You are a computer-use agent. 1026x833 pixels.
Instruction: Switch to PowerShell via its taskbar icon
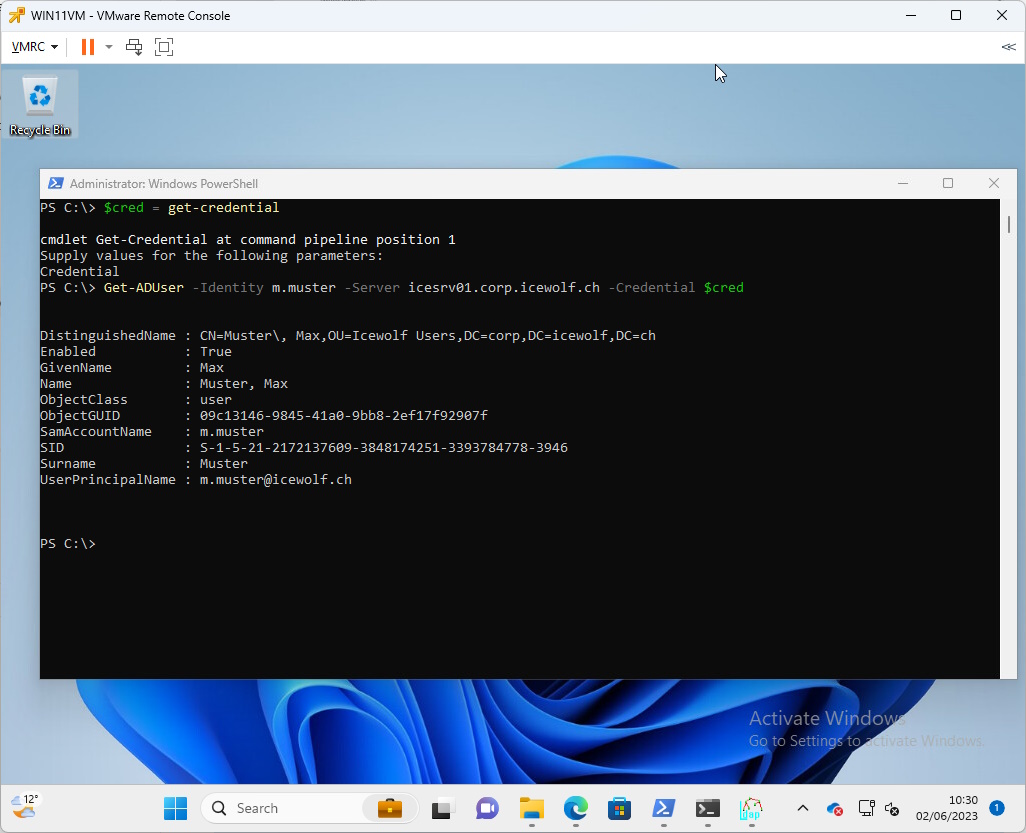coord(663,808)
